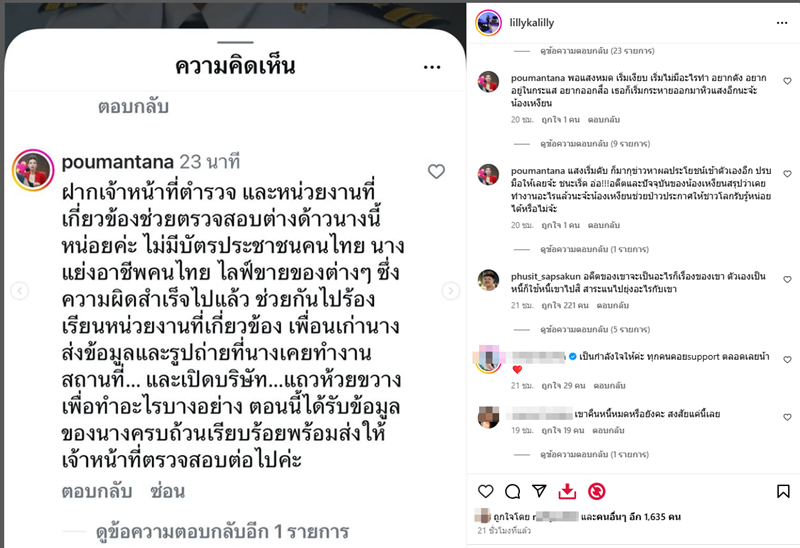Open the three-dot menu beside ความคิดเห็น
The width and height of the screenshot is (800, 548).
click(432, 67)
